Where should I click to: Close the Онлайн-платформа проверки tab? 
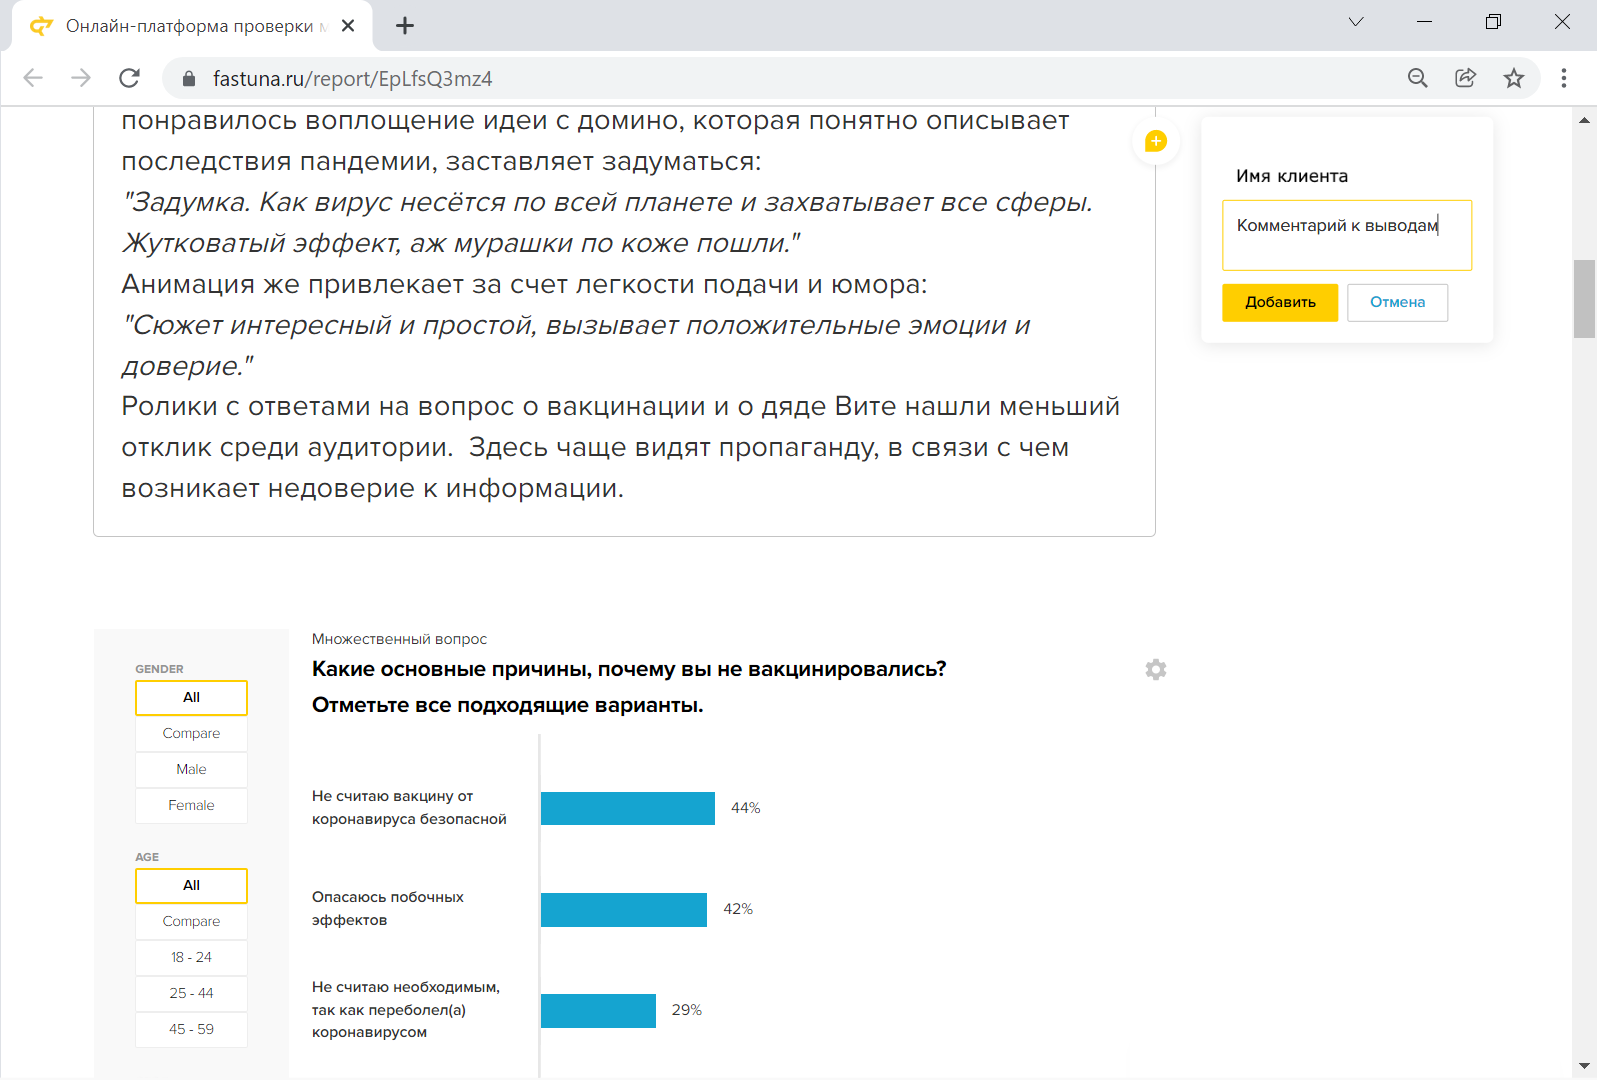(348, 26)
